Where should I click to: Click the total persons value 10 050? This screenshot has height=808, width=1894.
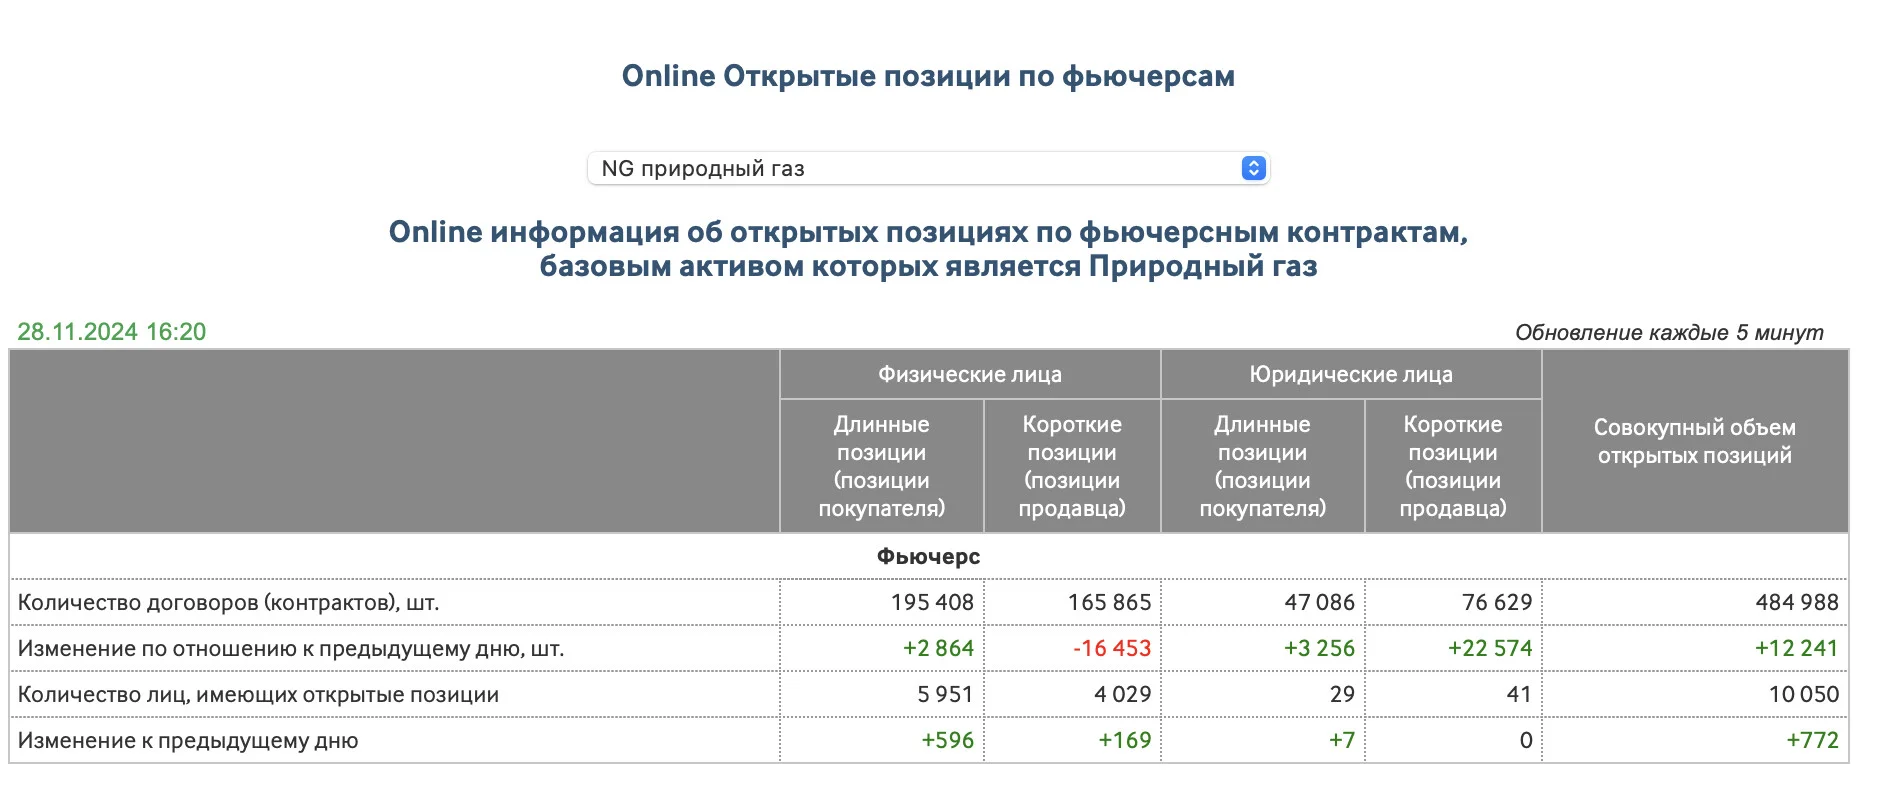click(x=1804, y=695)
